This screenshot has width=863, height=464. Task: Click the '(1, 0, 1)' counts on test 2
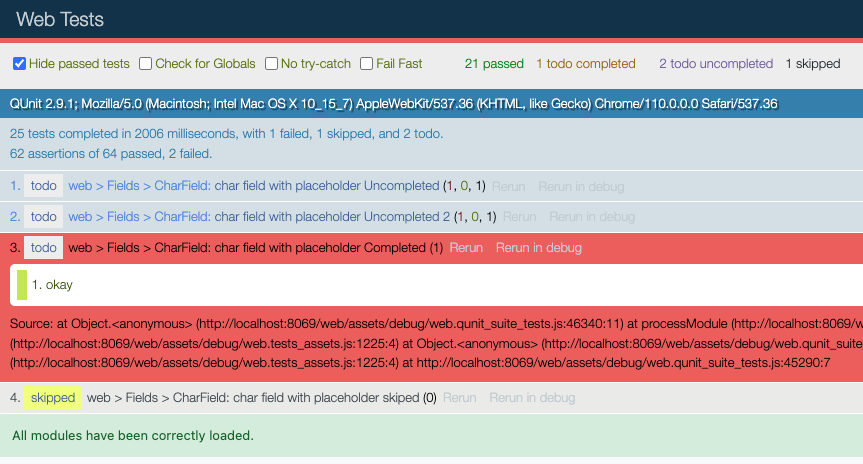pos(475,217)
